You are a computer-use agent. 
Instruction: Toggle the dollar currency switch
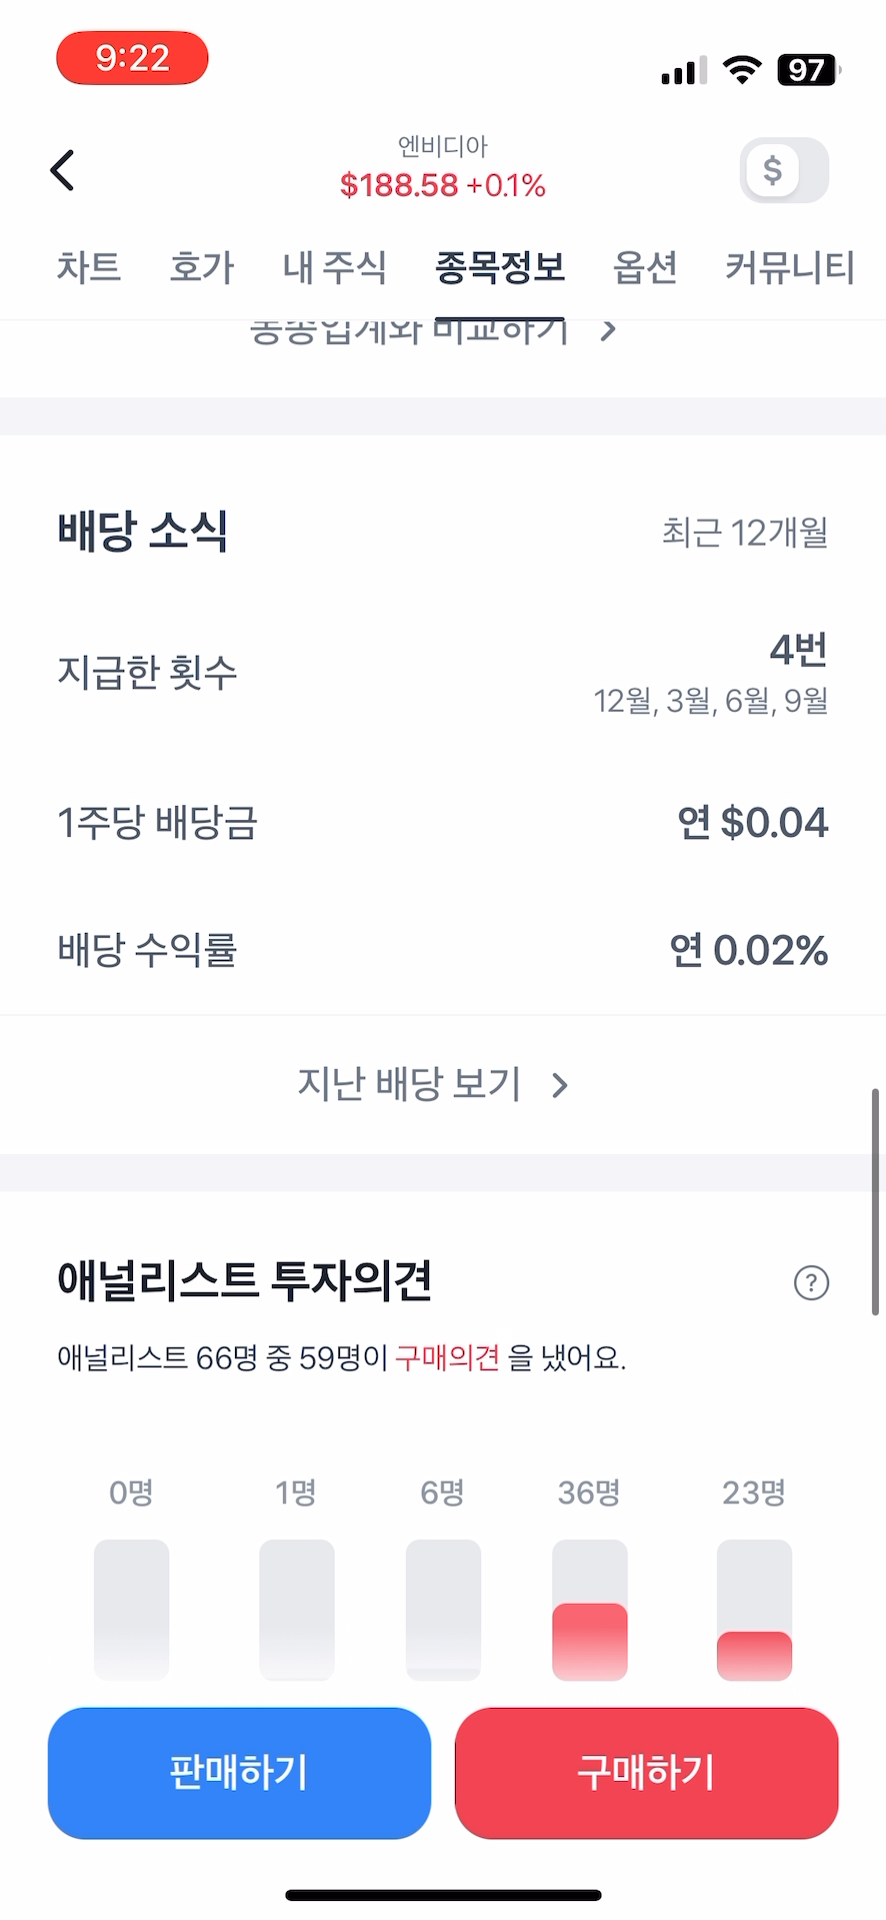[x=784, y=170]
